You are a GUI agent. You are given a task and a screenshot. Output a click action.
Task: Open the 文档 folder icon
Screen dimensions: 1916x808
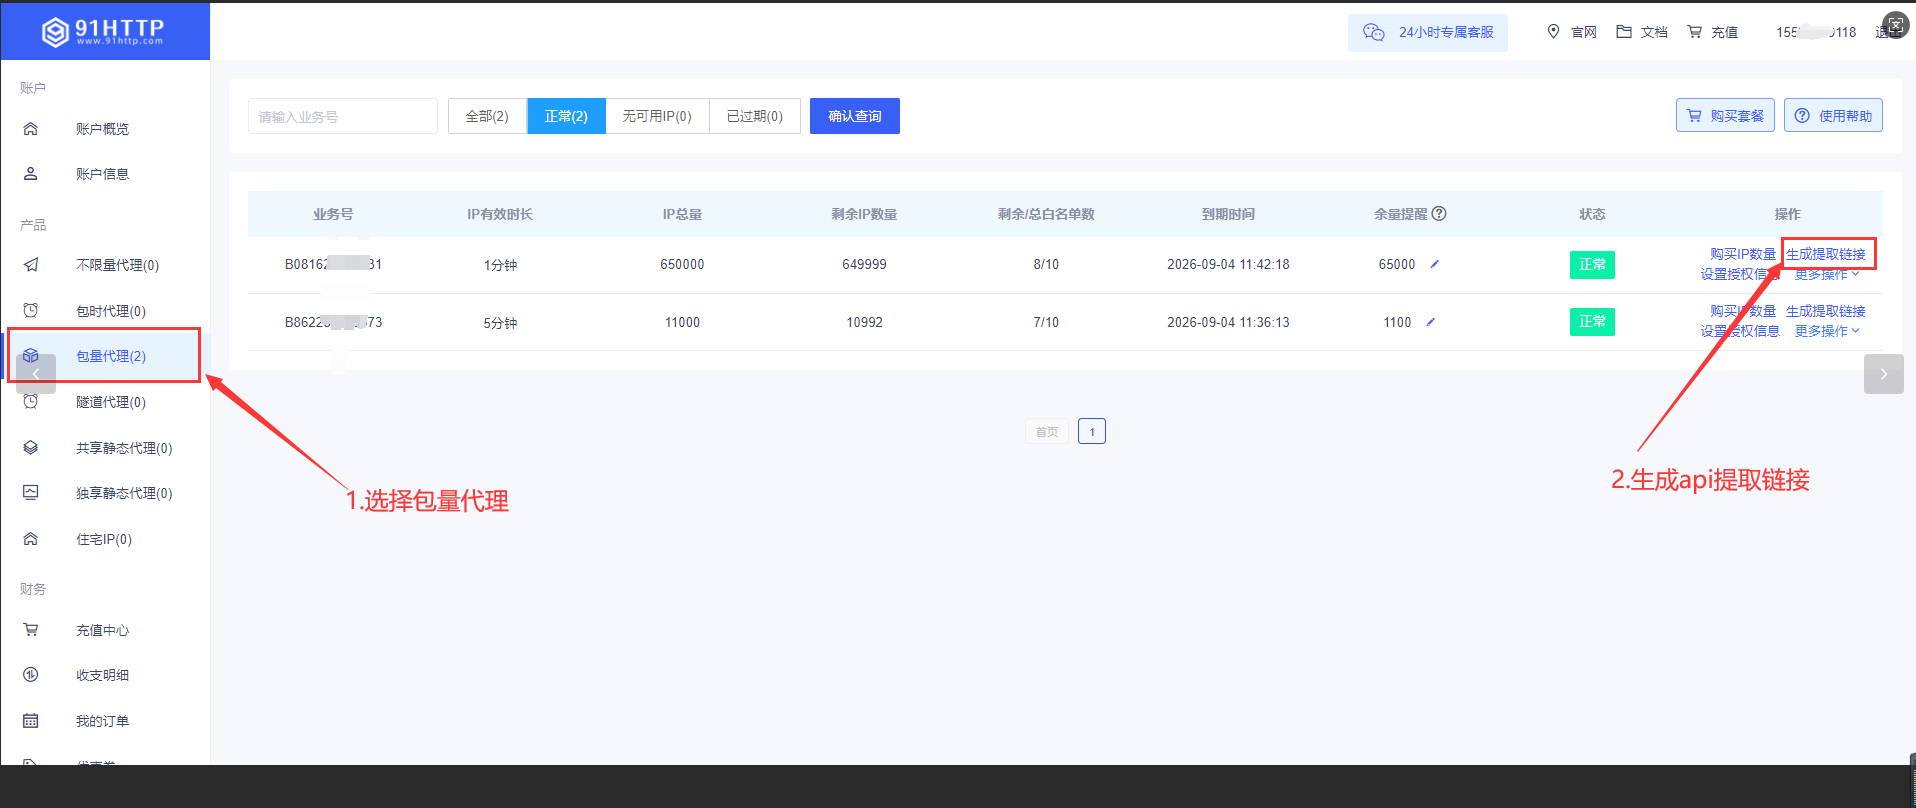click(x=1624, y=32)
